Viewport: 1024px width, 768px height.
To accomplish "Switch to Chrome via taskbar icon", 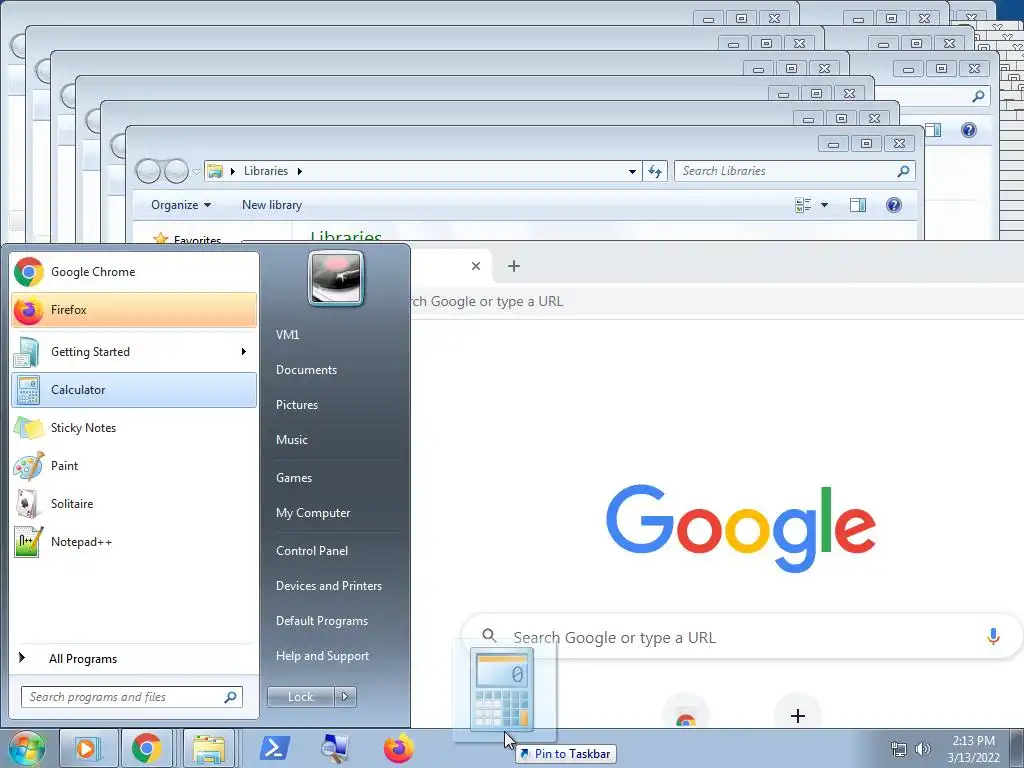I will (x=146, y=748).
